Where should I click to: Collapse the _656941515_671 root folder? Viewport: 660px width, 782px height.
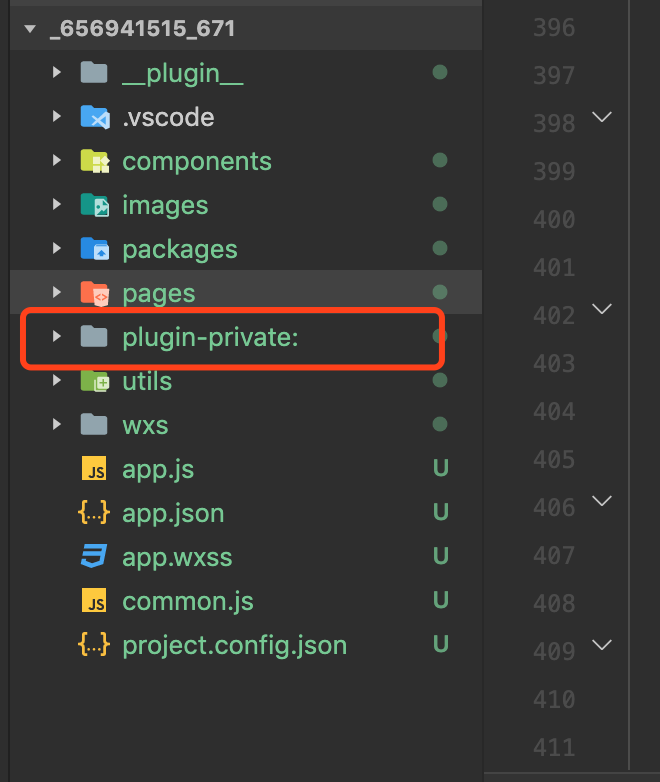coord(30,29)
